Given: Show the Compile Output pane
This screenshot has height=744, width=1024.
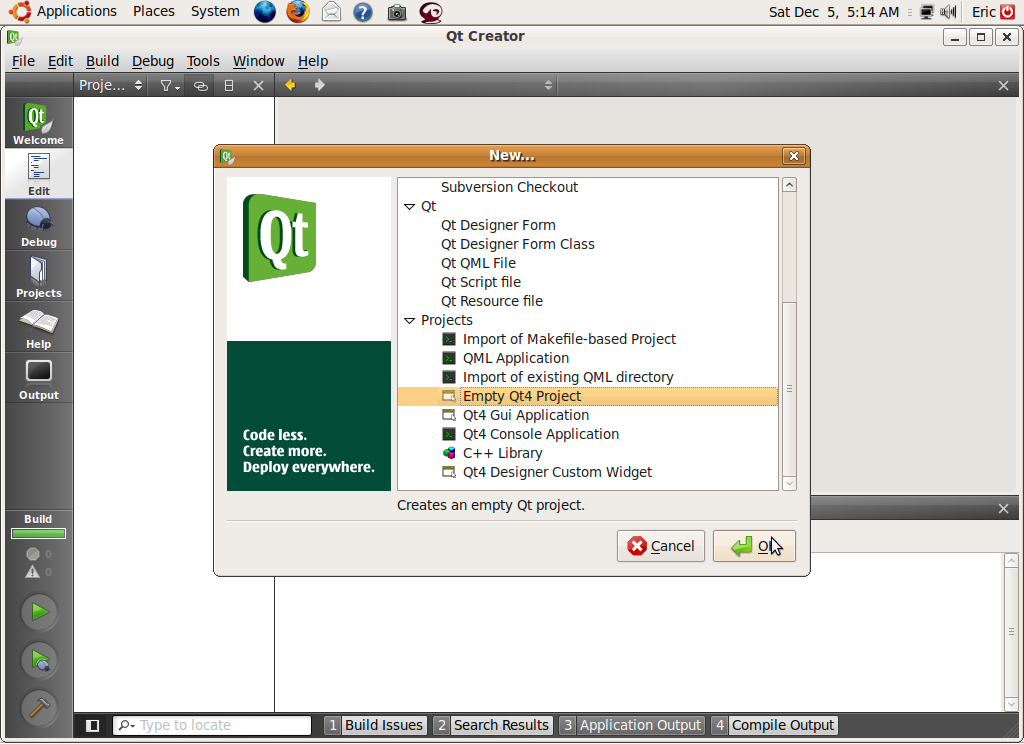Looking at the screenshot, I should [x=774, y=725].
